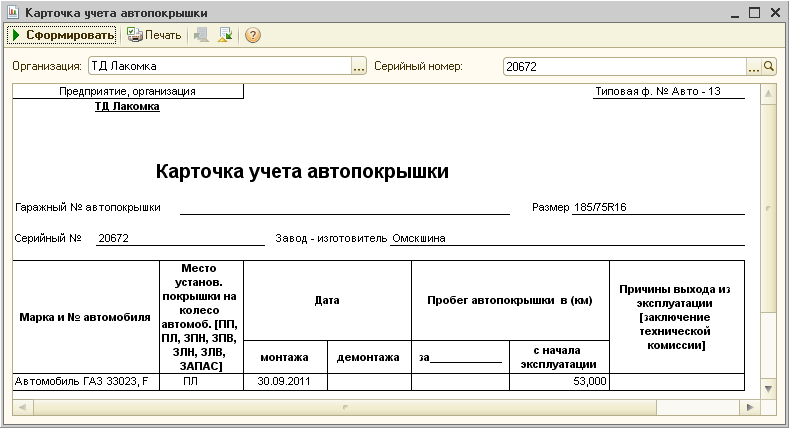The image size is (789, 428).
Task: Click the Сформировать button
Action: (60, 35)
